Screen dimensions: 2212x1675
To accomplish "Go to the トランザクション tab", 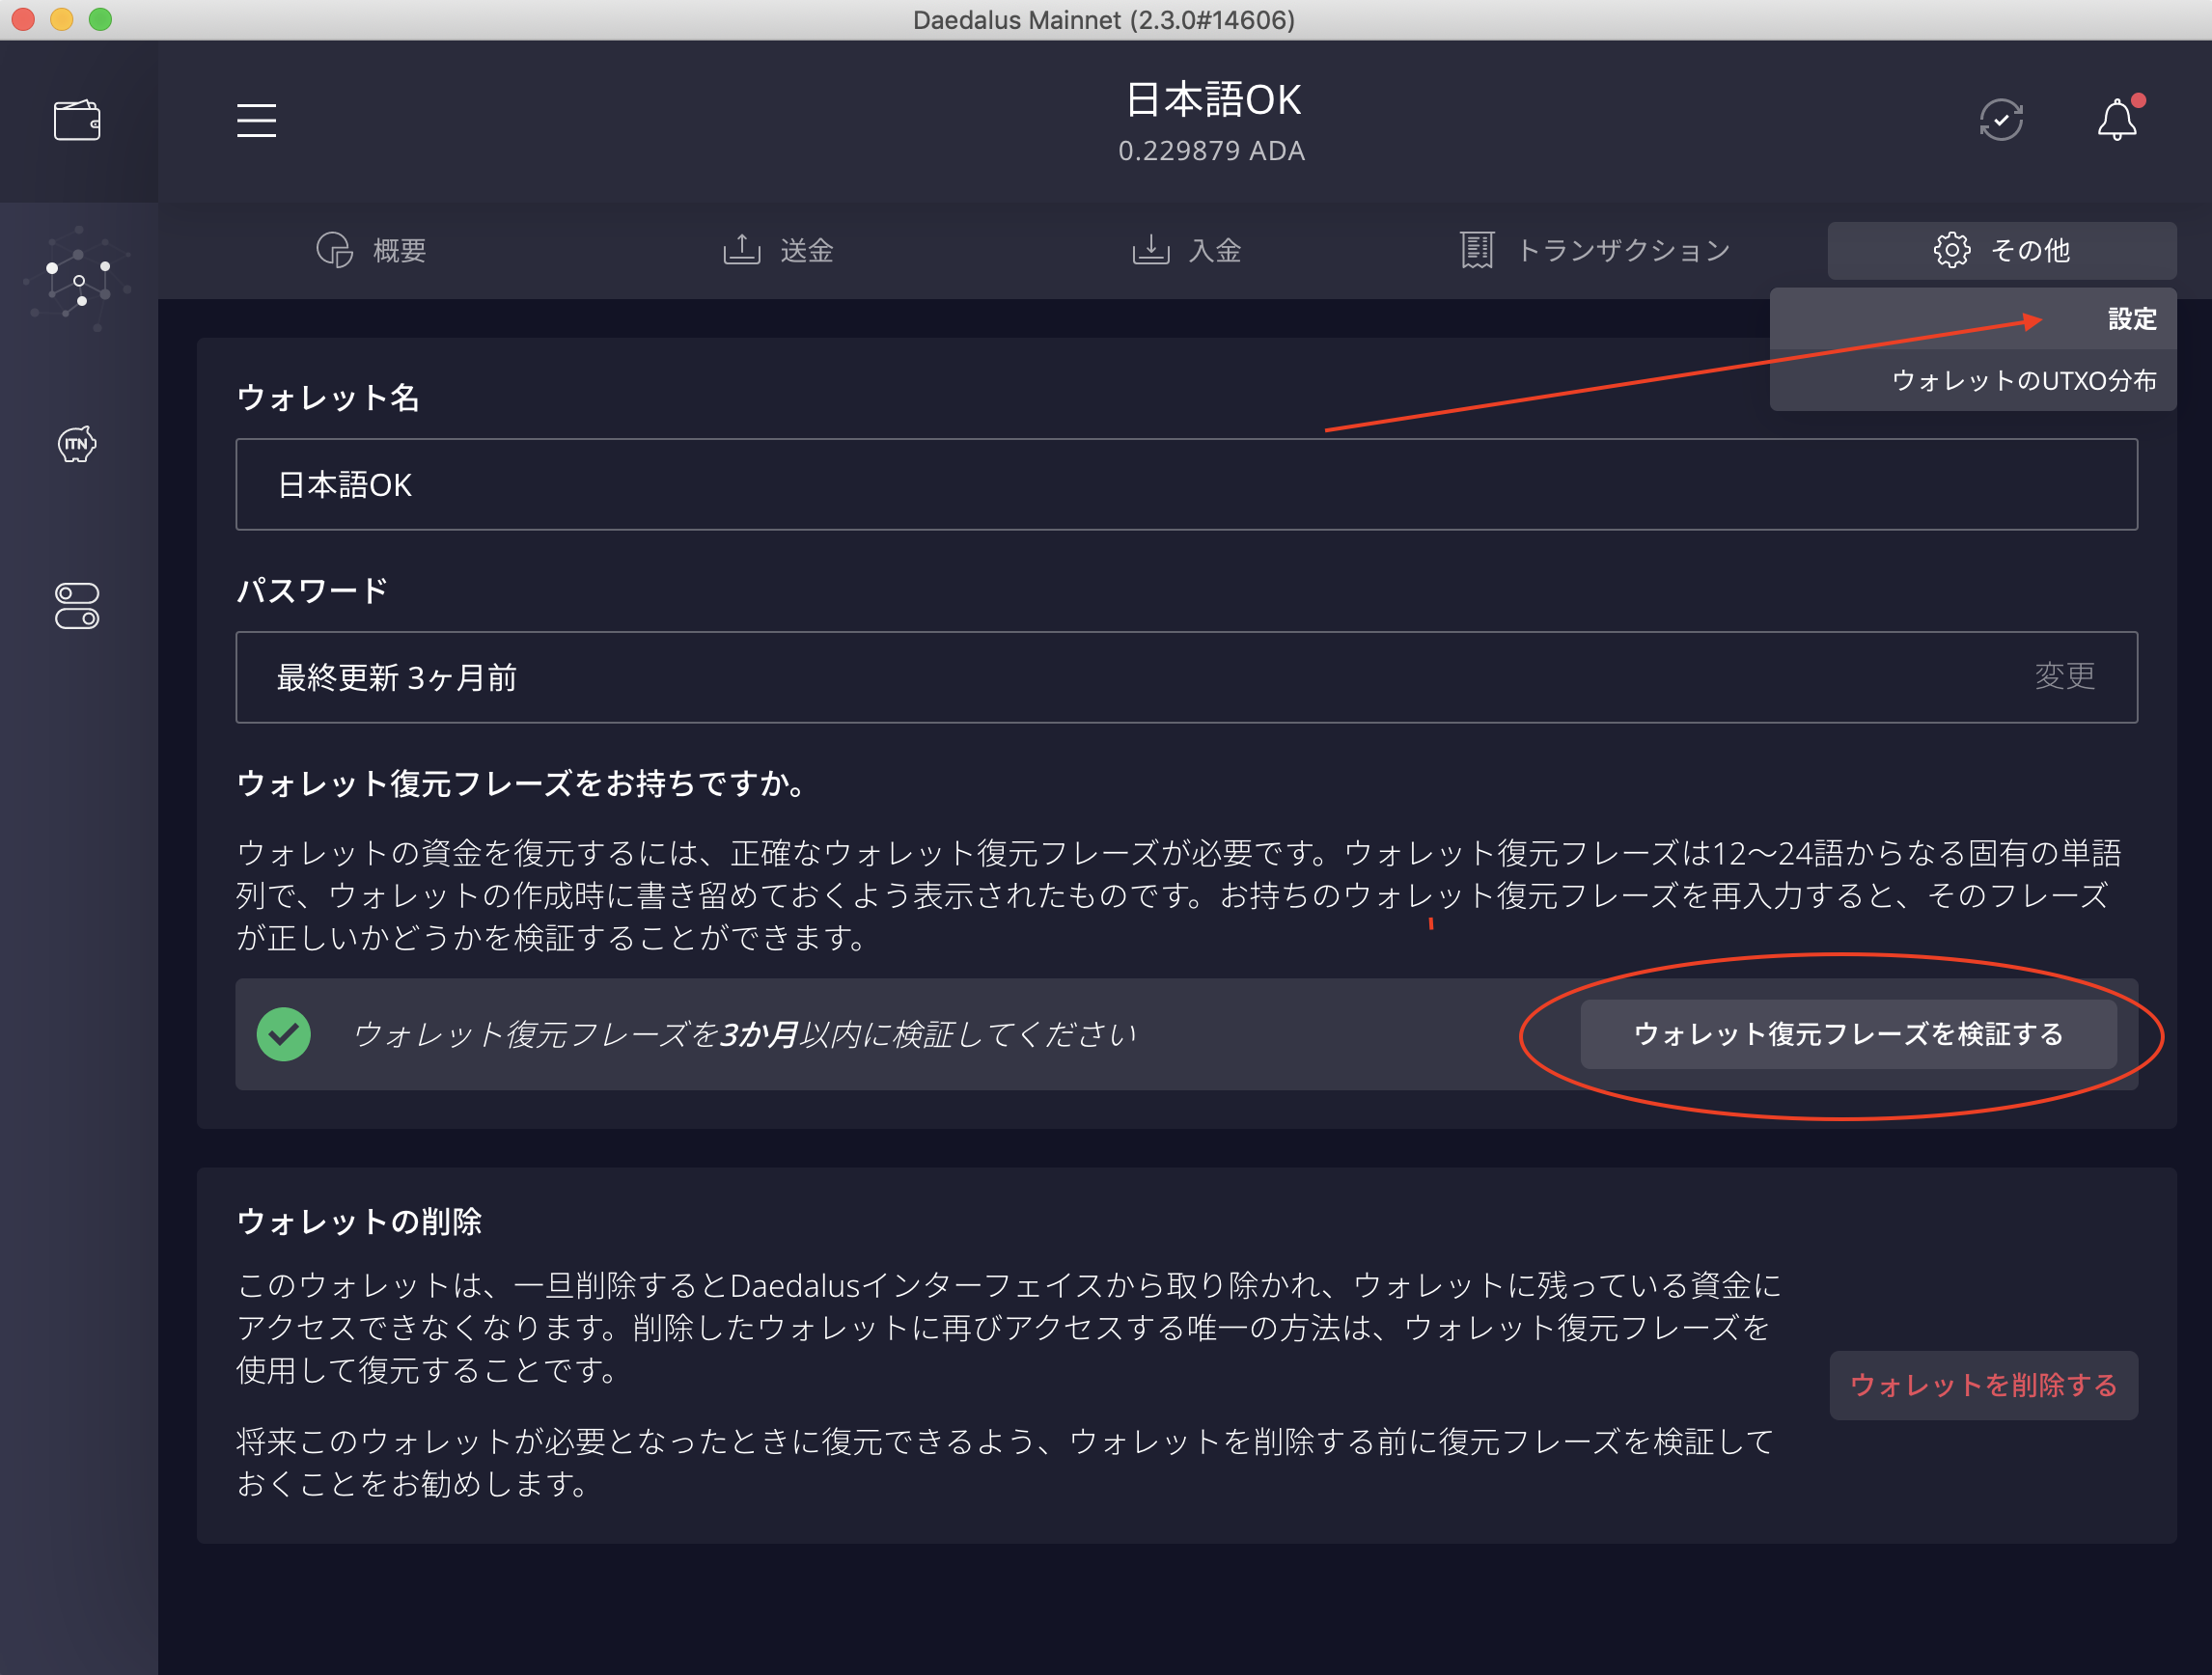I will (x=1596, y=250).
